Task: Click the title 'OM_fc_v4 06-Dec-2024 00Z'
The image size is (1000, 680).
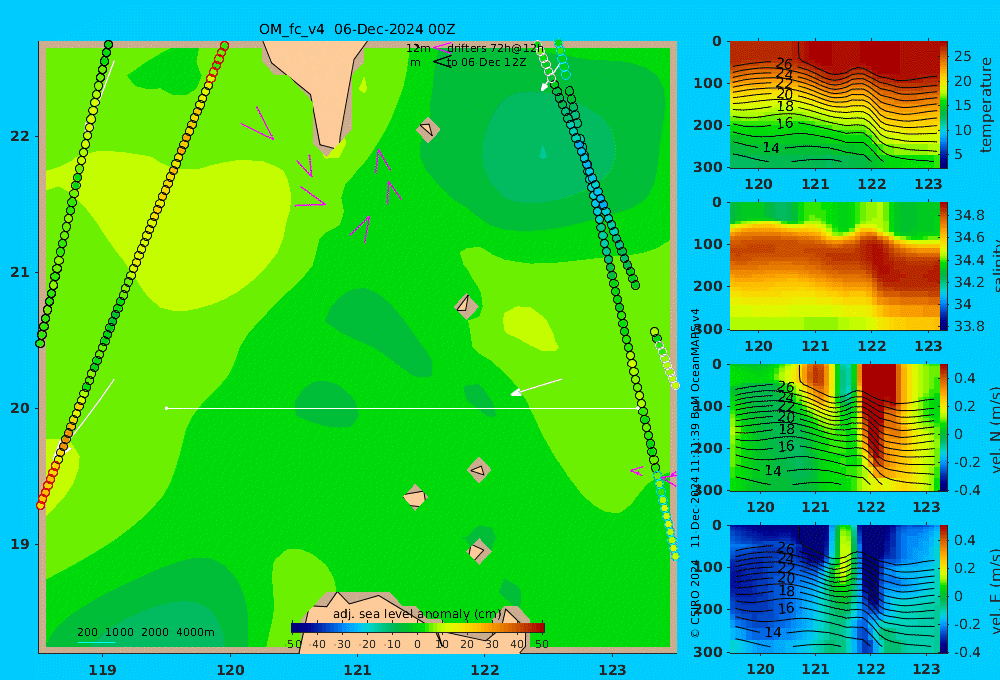Action: [357, 29]
